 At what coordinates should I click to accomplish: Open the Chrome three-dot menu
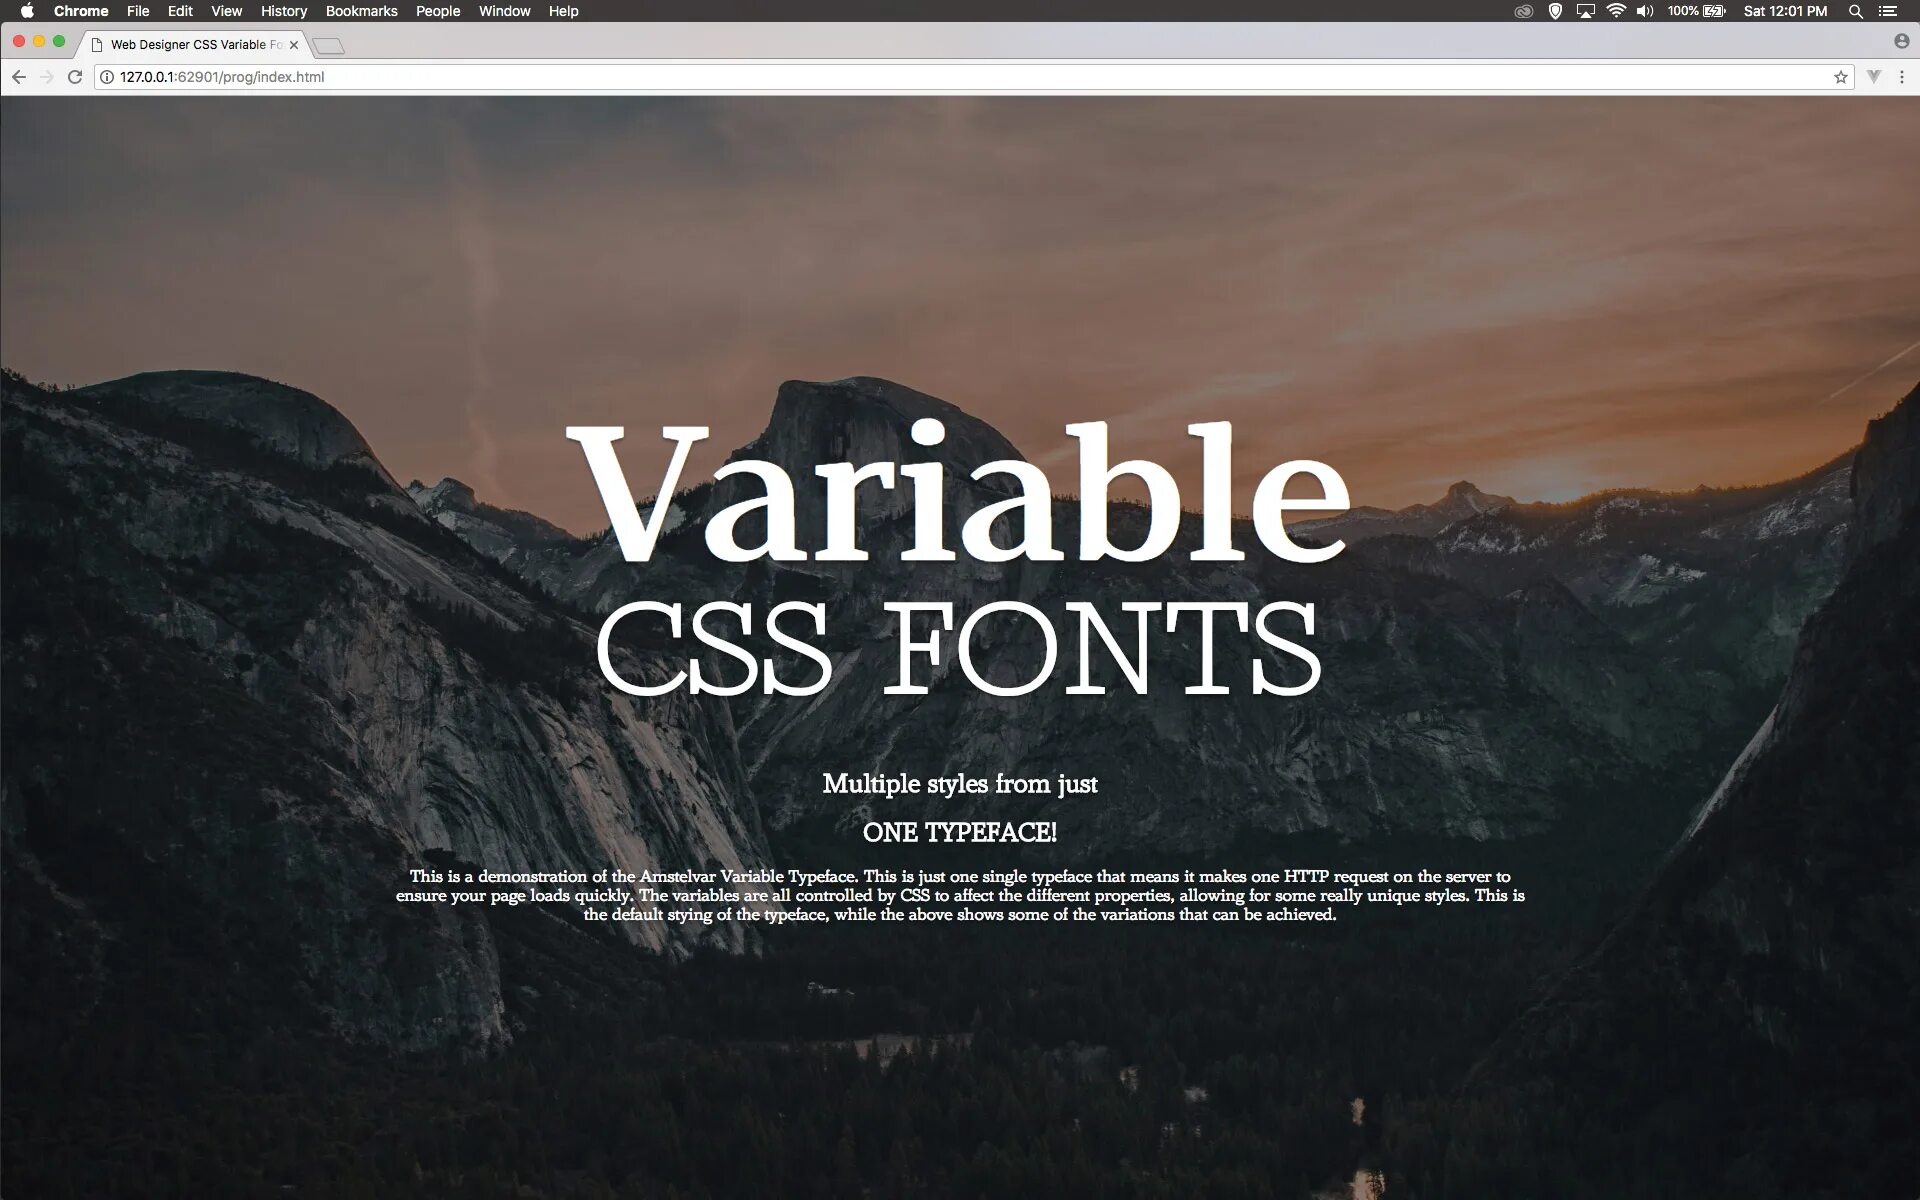(x=1899, y=76)
